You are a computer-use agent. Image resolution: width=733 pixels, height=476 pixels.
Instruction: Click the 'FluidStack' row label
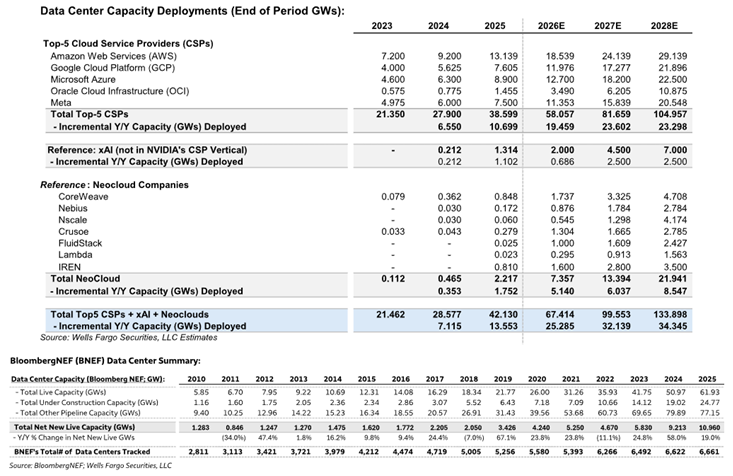[80, 244]
